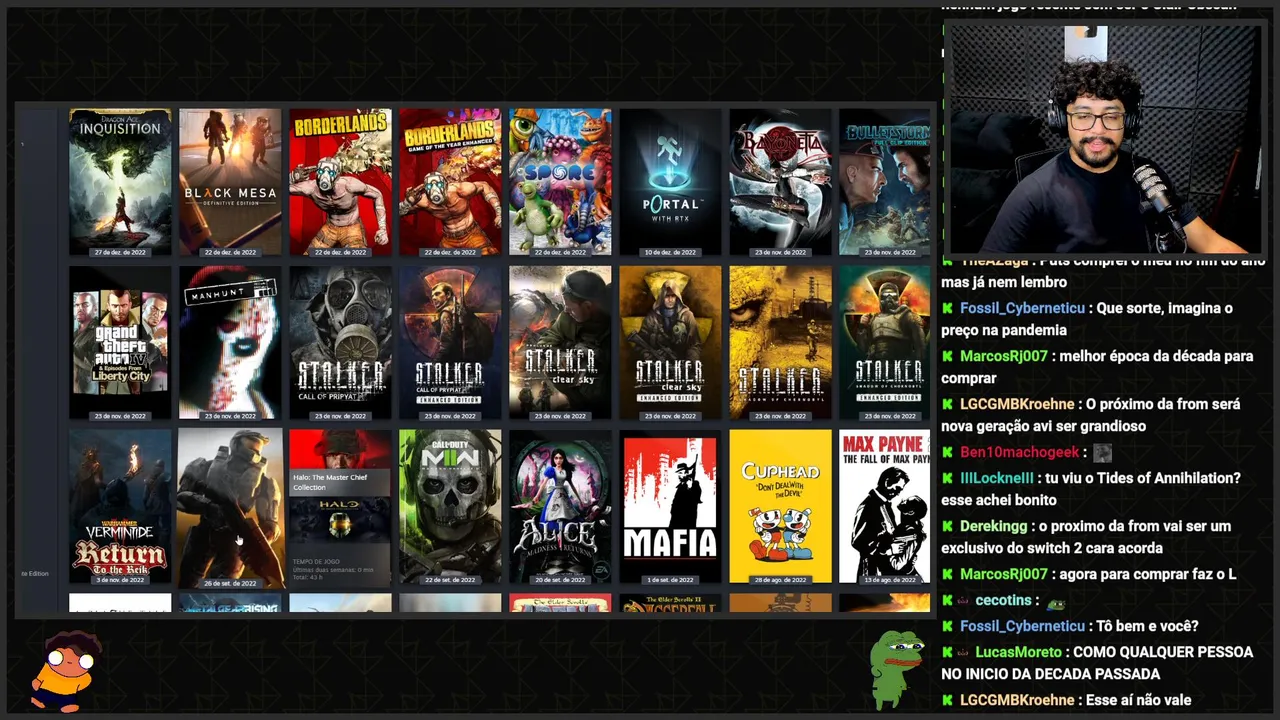The height and width of the screenshot is (720, 1280).
Task: Open LucasMoreto's chat profile
Action: 1018,652
